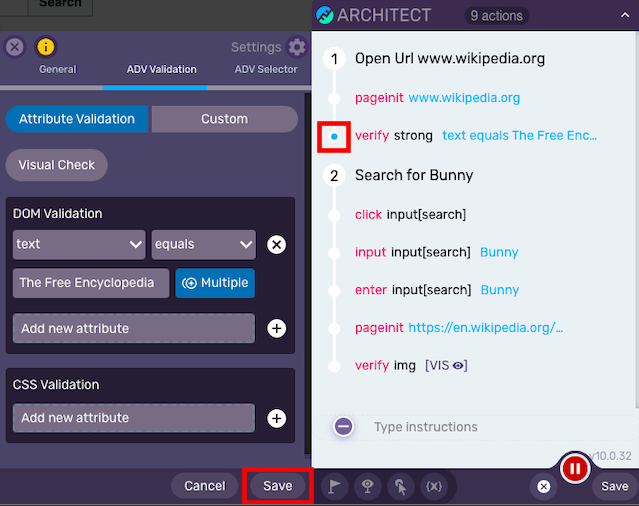Select the 'verify img' action

[411, 365]
